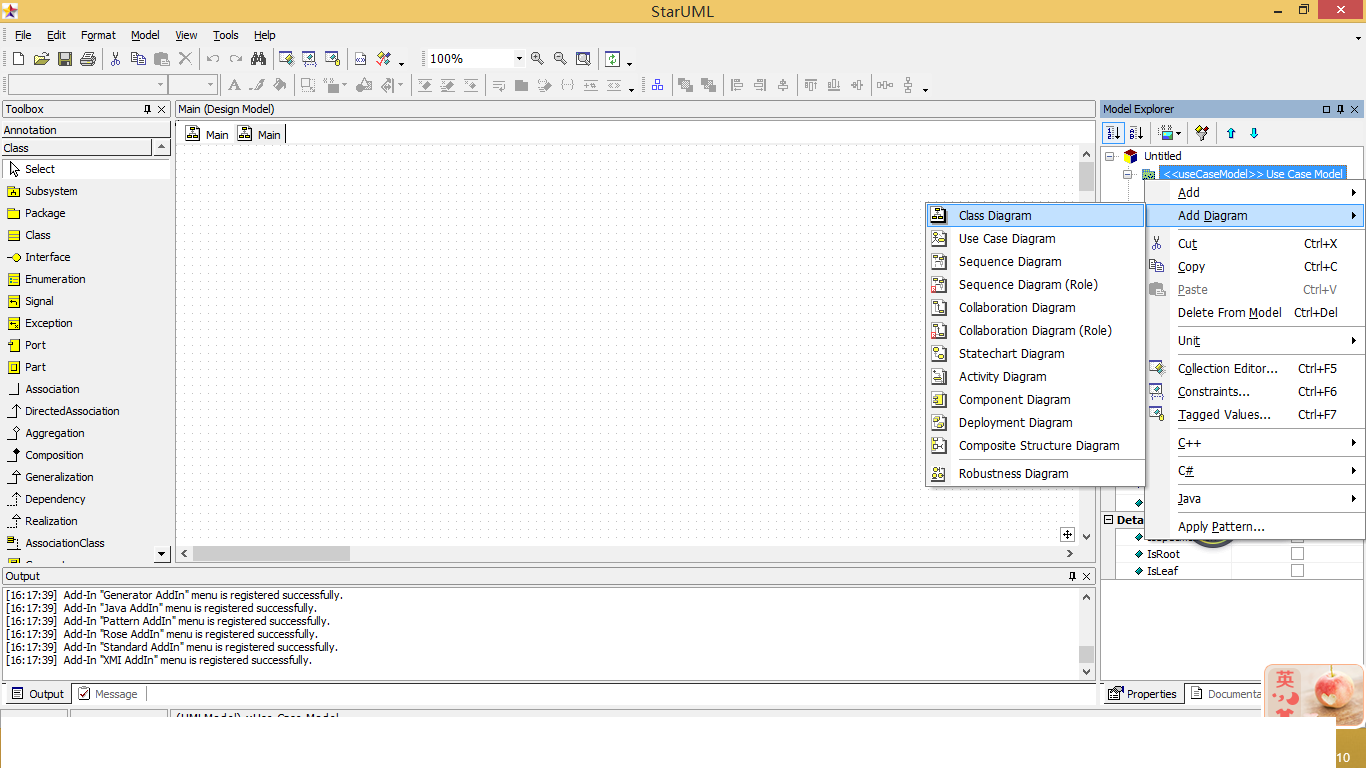The height and width of the screenshot is (768, 1366).
Task: Open the 100% zoom level dropdown
Action: tap(518, 59)
